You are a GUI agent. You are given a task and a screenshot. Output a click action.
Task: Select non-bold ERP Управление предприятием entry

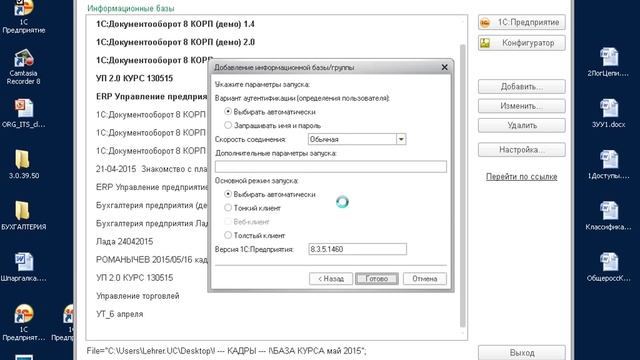pos(151,187)
